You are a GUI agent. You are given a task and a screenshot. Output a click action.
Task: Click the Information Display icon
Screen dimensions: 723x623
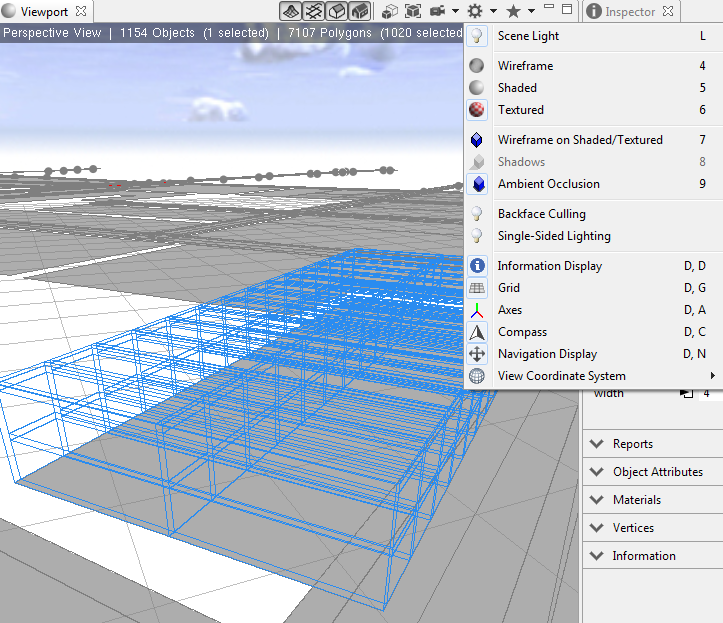click(x=477, y=266)
